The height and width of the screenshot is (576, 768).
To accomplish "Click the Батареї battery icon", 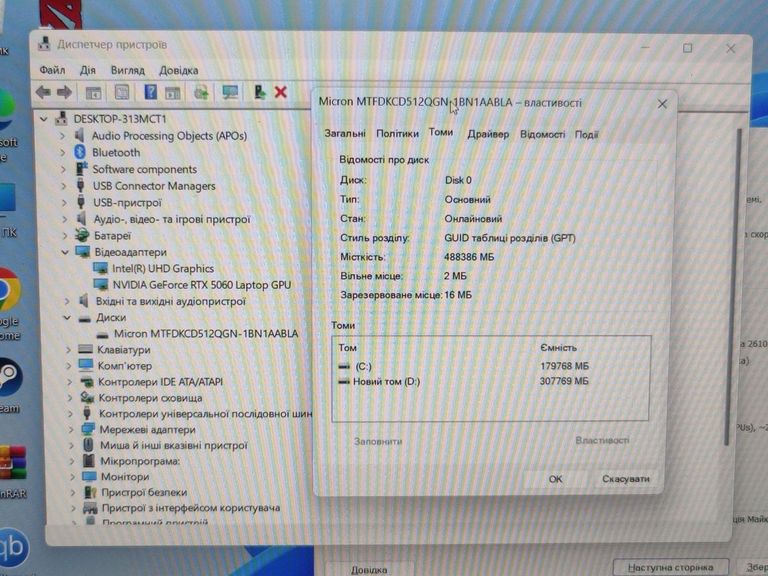I will click(x=81, y=236).
